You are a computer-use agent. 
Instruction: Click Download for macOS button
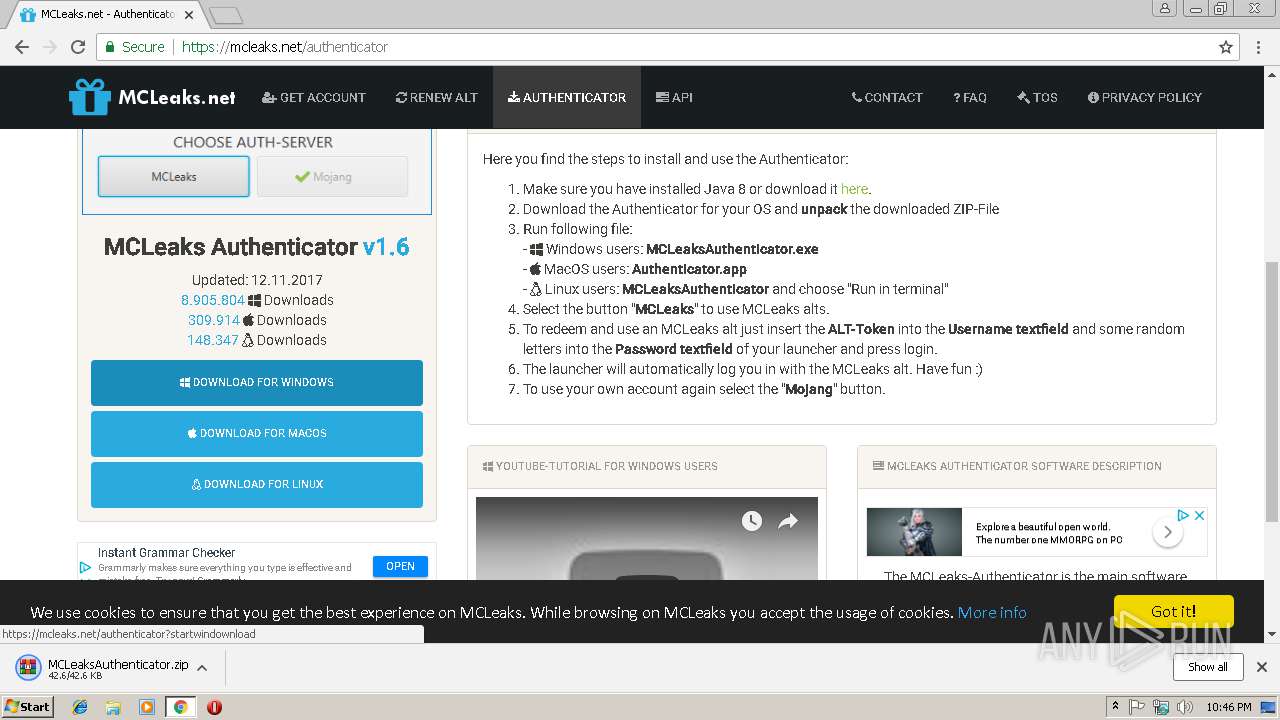tap(257, 433)
